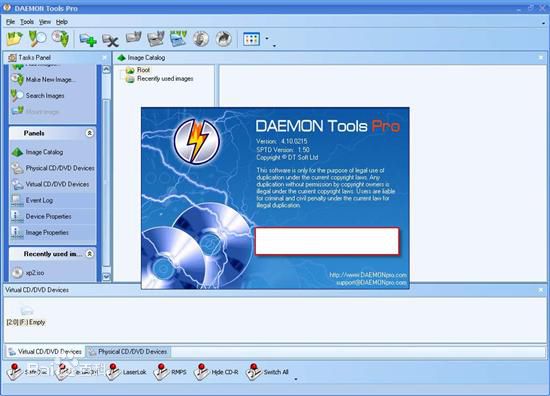The width and height of the screenshot is (550, 396).
Task: Click the disc with arrow toolbar icon
Action: tap(224, 39)
